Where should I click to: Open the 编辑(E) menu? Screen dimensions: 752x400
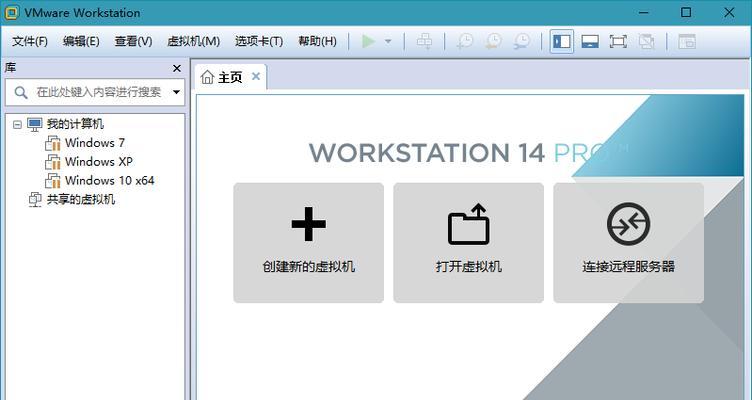point(81,41)
